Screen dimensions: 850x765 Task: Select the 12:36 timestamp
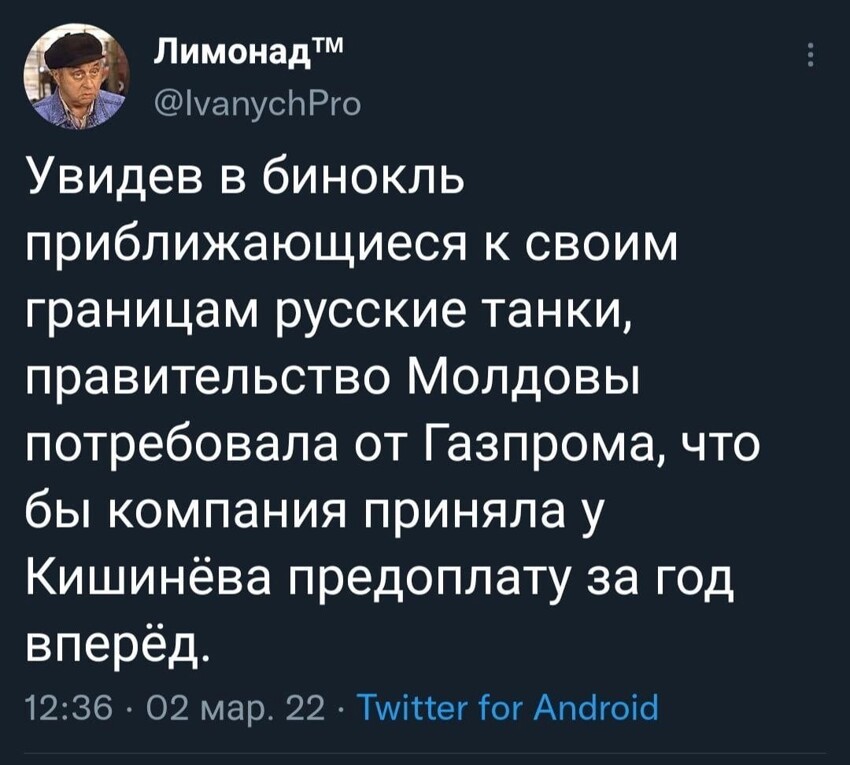(x=69, y=708)
